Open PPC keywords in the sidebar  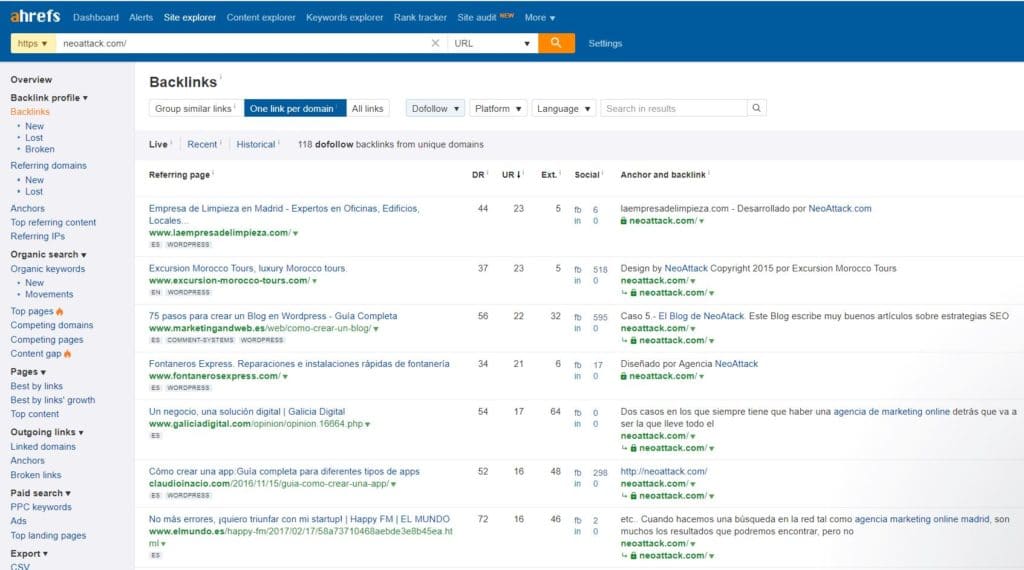[41, 507]
